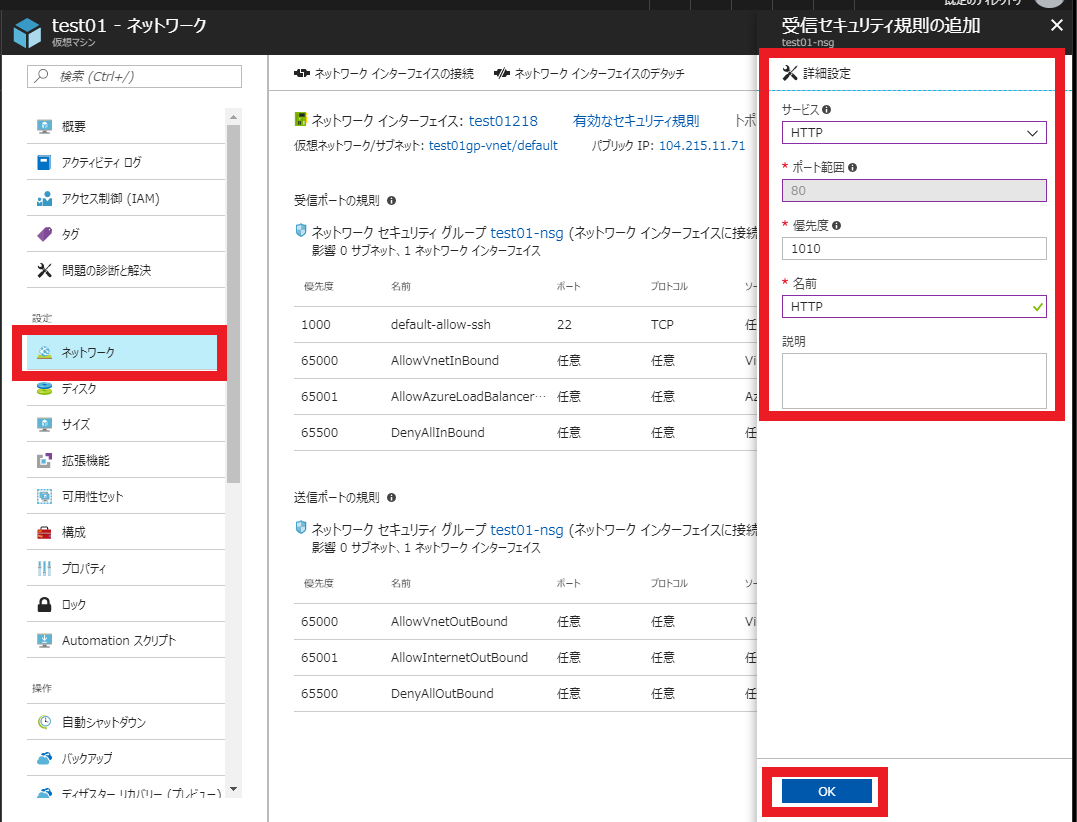Open the サイズ menu item
This screenshot has width=1077, height=822.
pos(126,424)
